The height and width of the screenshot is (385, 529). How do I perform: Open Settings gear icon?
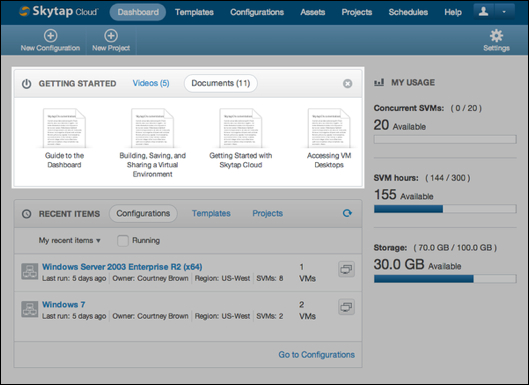(x=496, y=35)
